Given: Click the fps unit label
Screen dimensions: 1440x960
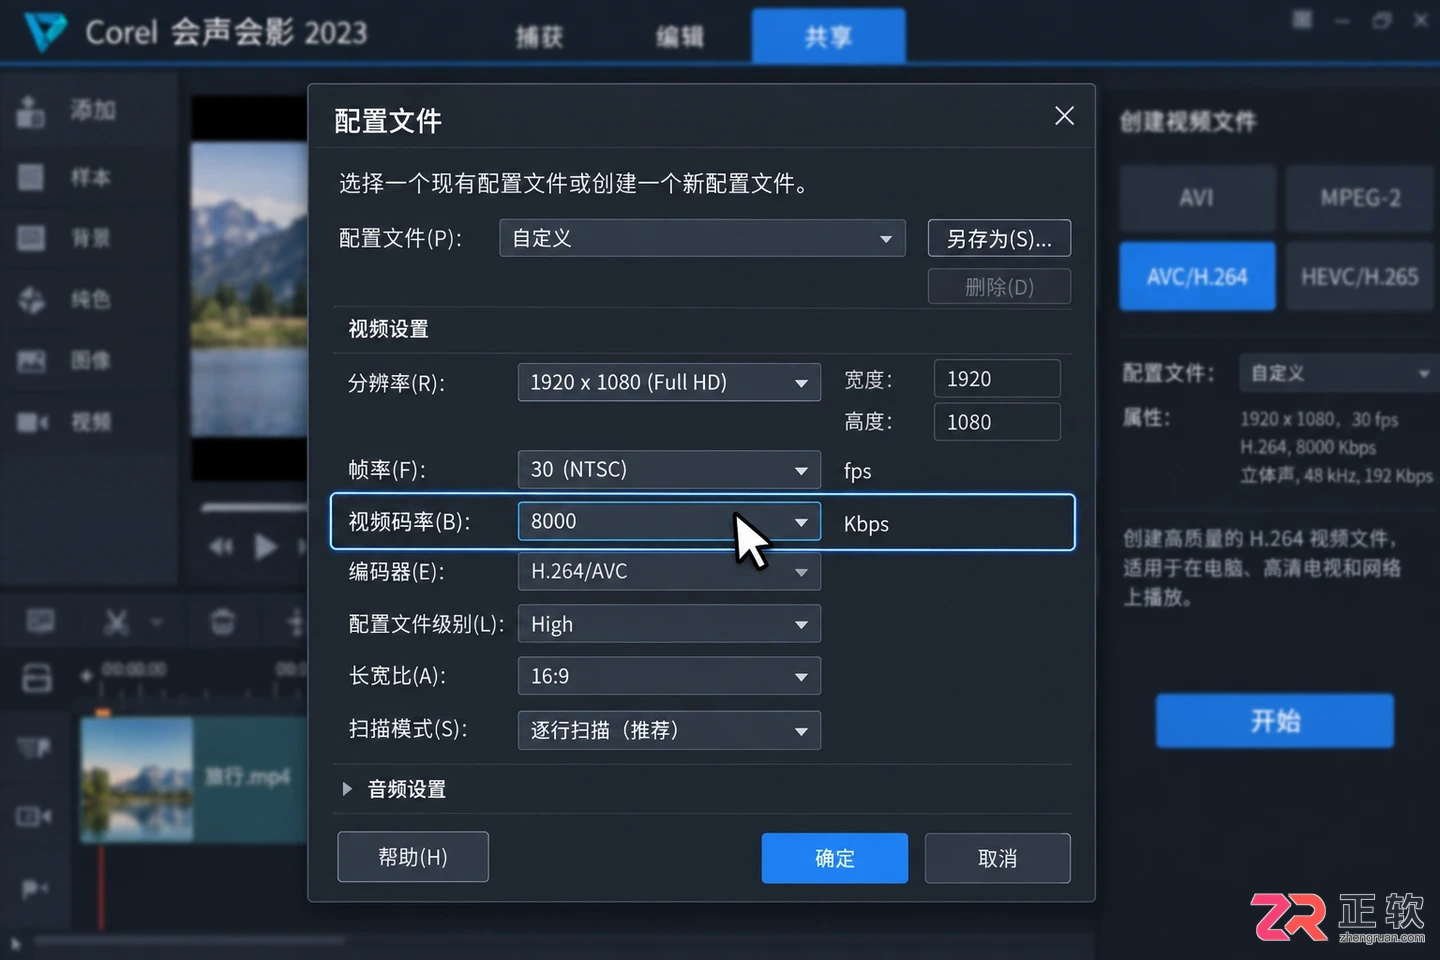Looking at the screenshot, I should [x=857, y=471].
